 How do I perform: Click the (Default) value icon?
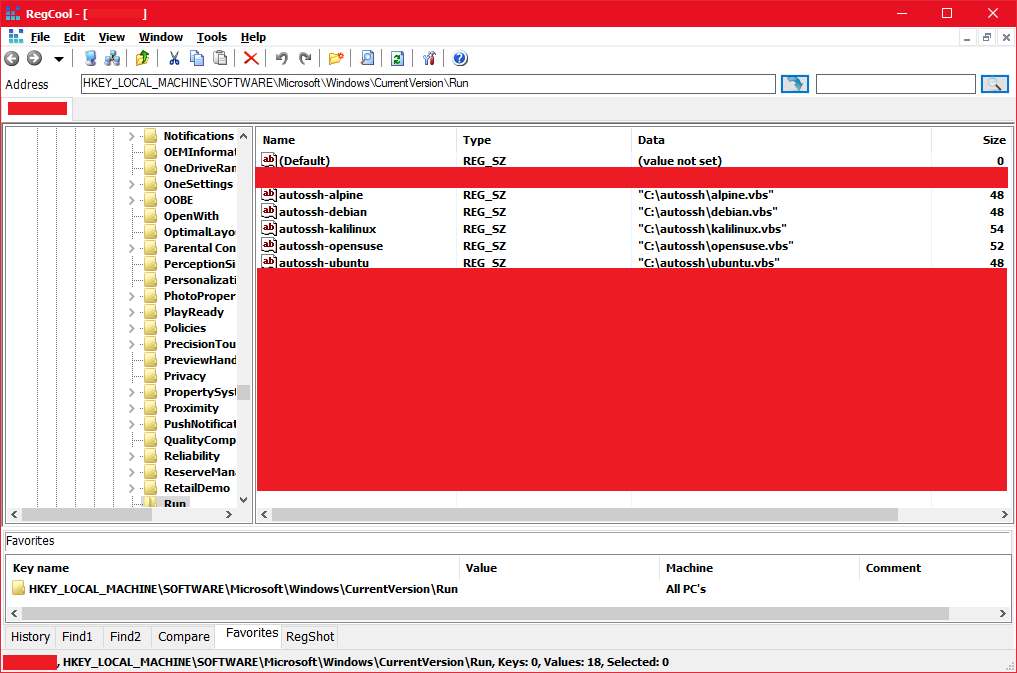[x=269, y=160]
